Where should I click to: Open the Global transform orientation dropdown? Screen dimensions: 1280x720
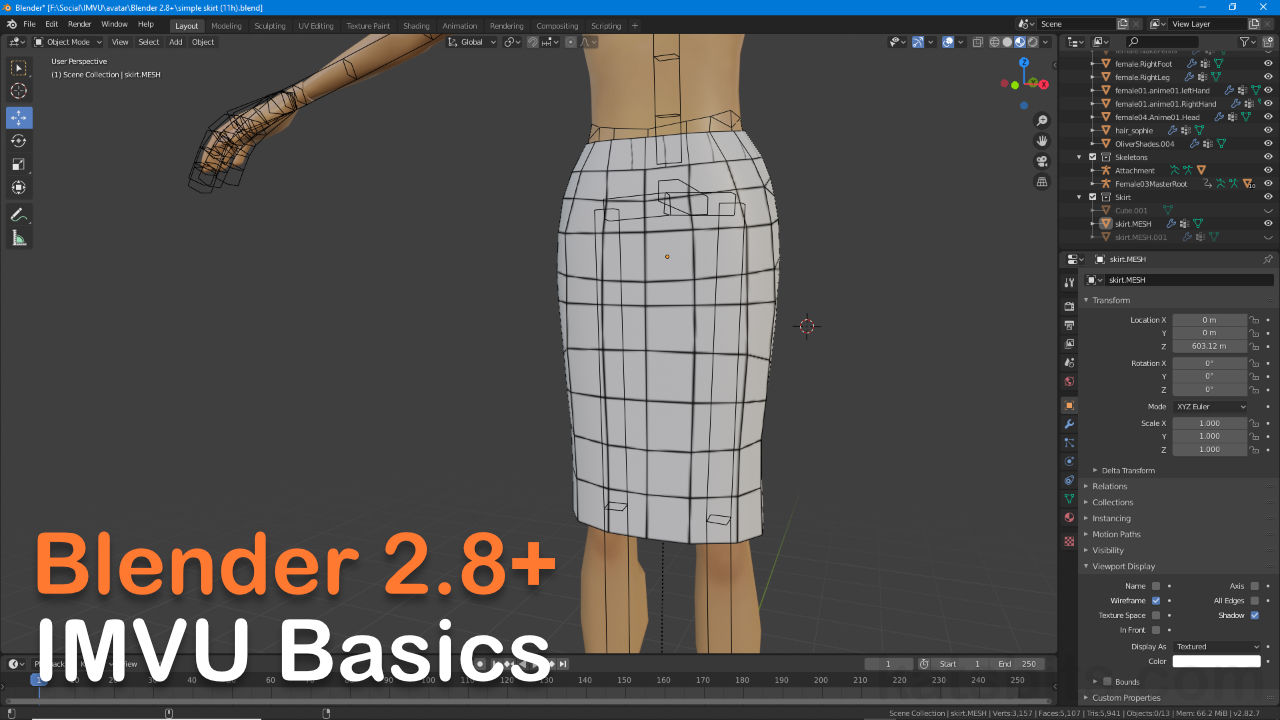[472, 42]
